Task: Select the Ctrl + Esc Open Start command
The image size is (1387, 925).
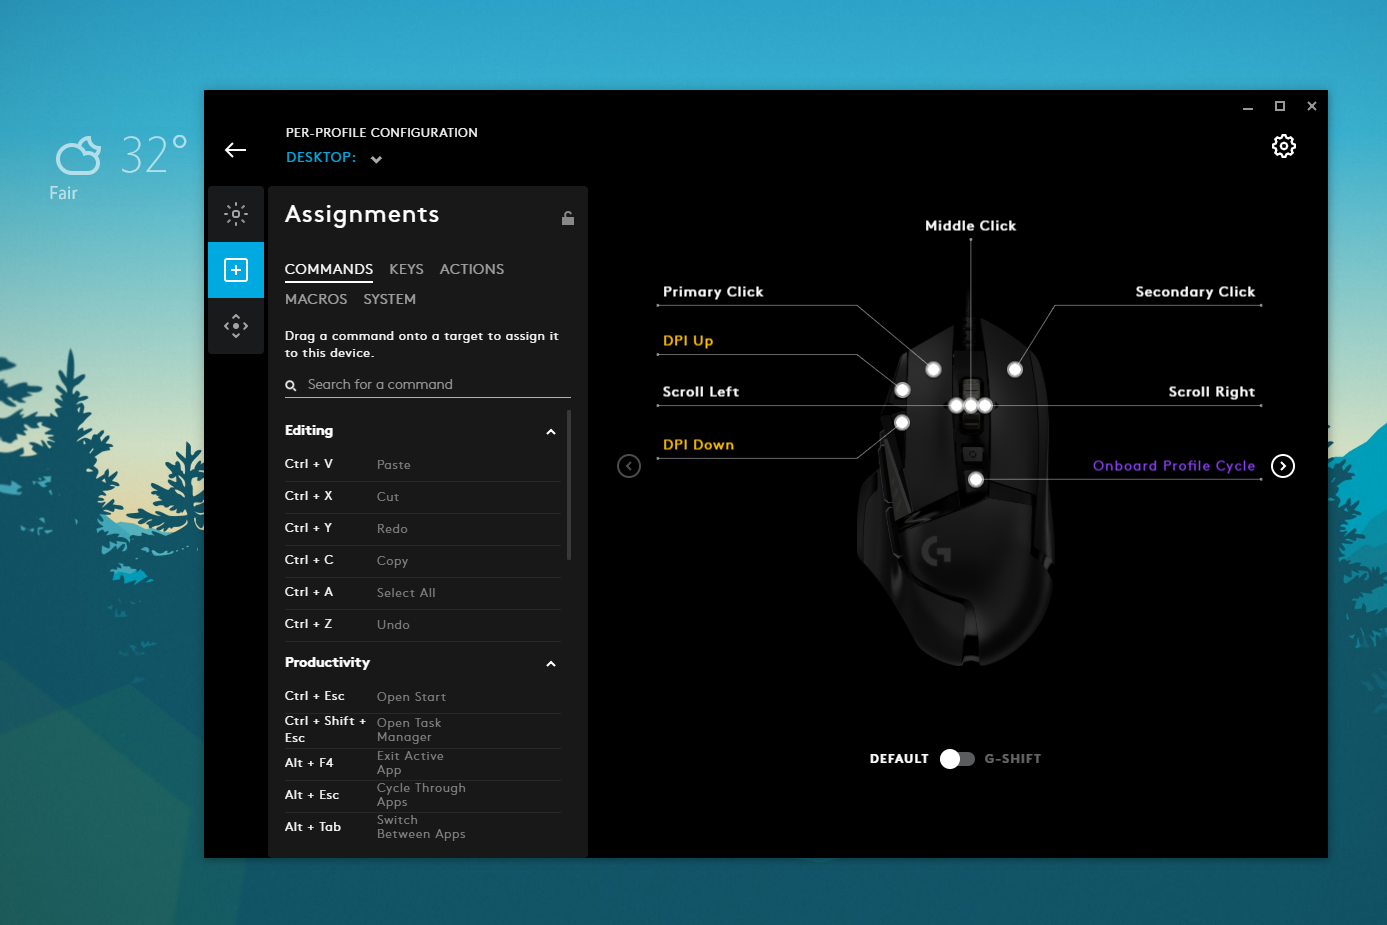Action: (422, 697)
